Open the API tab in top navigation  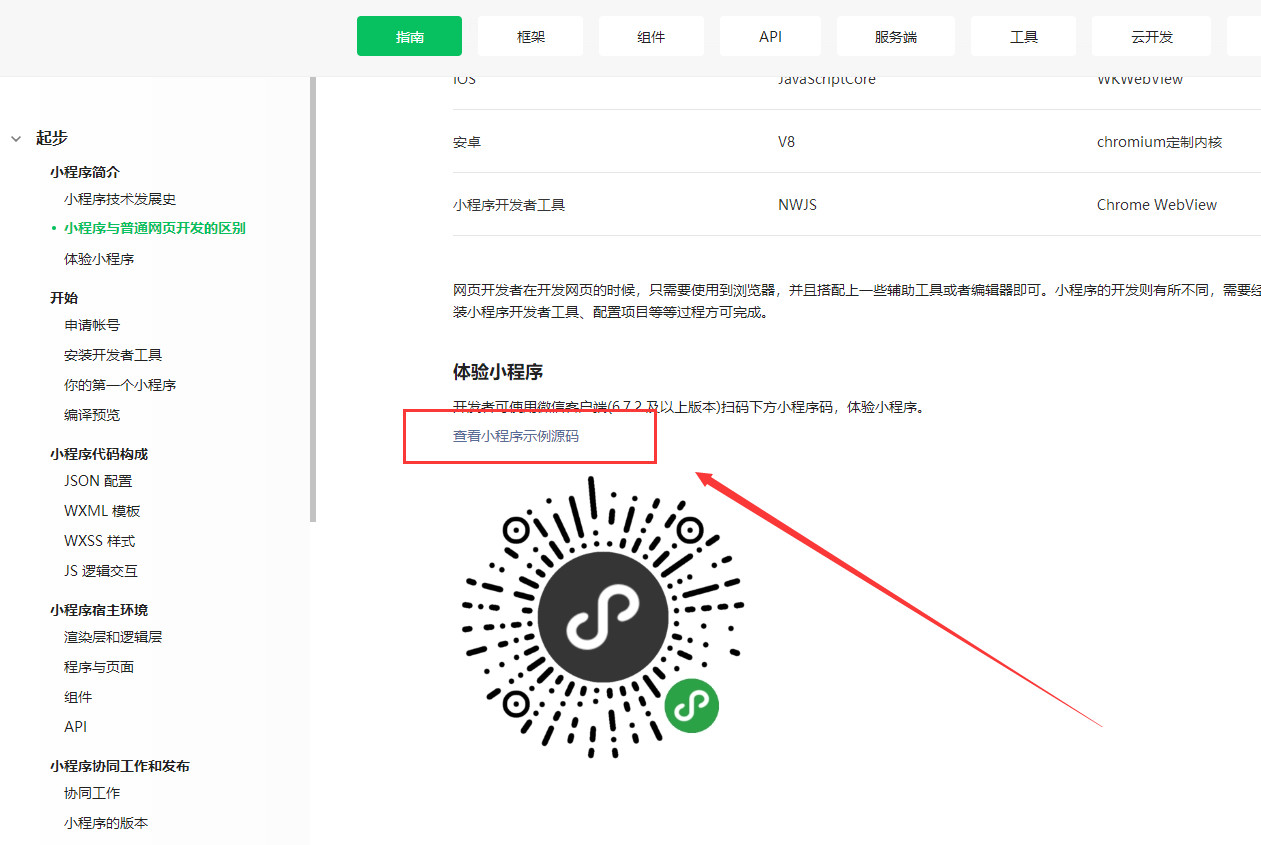[x=770, y=36]
